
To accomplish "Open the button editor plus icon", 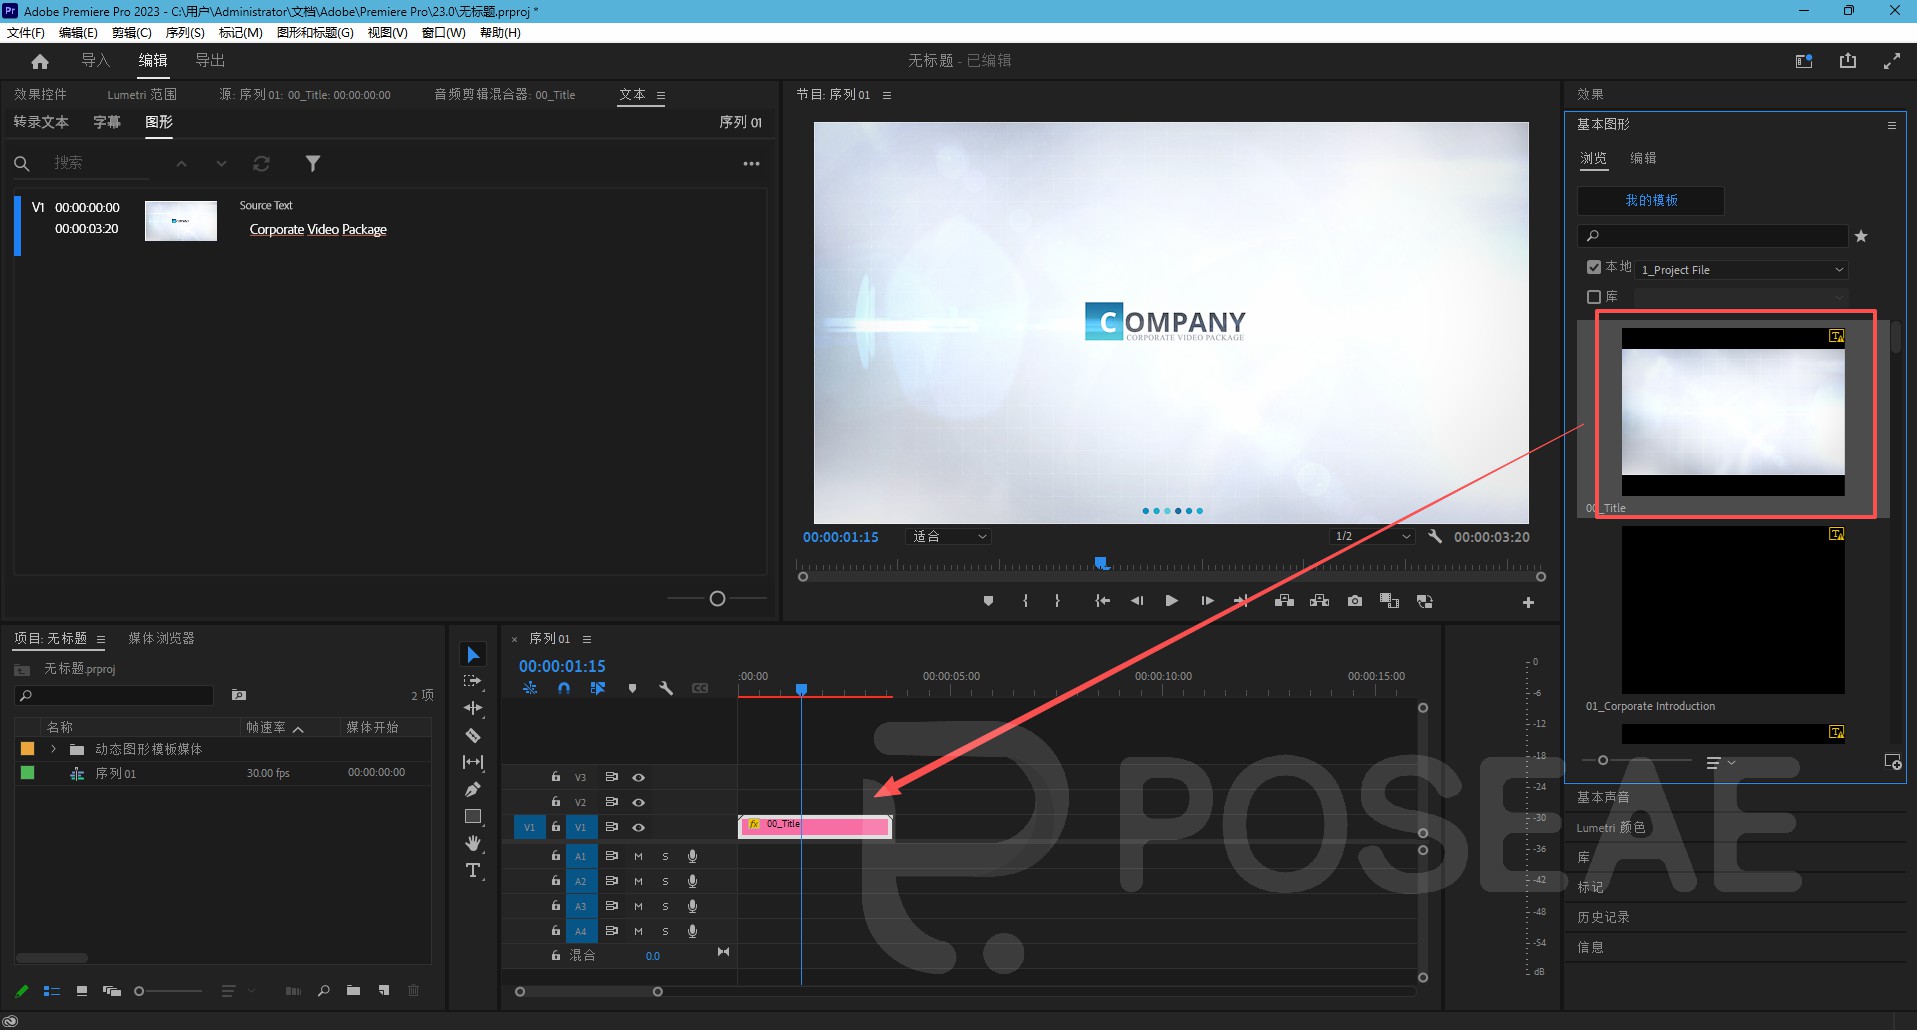I will point(1528,602).
